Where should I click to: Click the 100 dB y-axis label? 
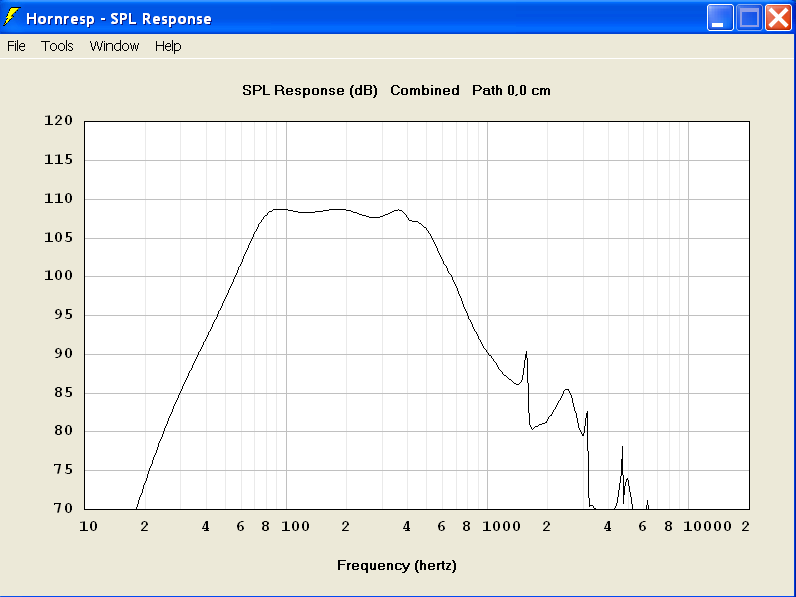click(58, 276)
